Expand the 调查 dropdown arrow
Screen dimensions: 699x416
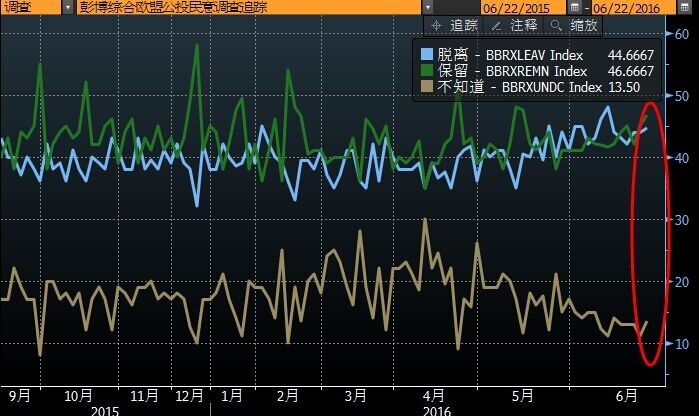pyautogui.click(x=67, y=7)
